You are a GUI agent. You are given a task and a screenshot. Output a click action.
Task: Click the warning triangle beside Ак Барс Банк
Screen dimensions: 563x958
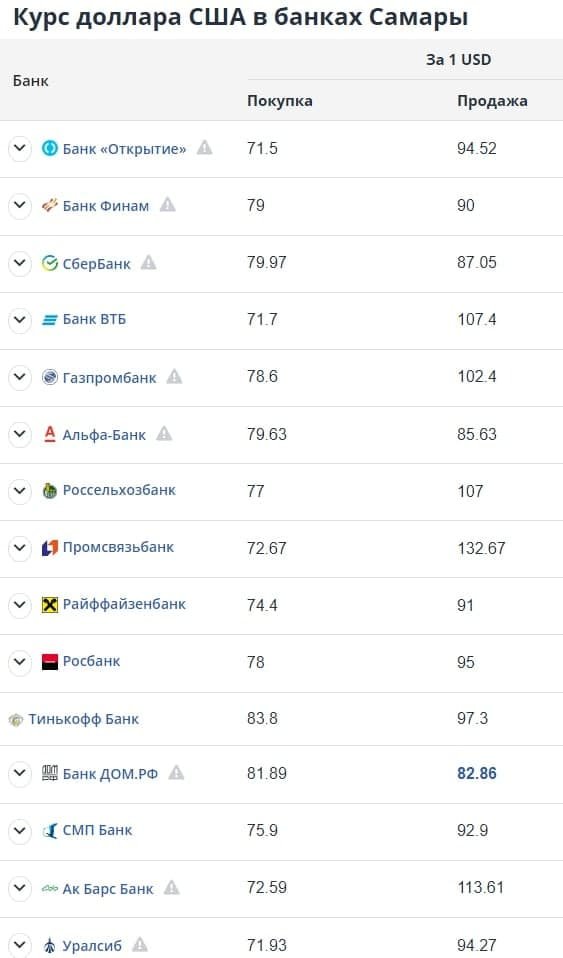click(x=172, y=887)
